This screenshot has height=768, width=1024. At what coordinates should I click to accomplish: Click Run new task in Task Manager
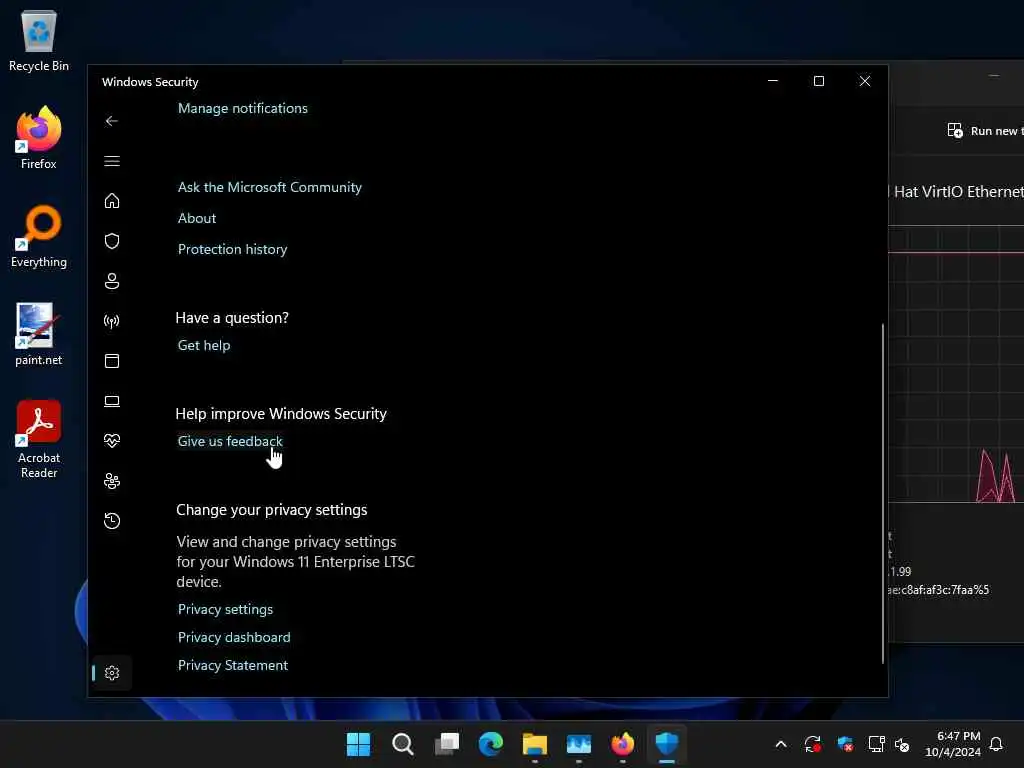985,131
